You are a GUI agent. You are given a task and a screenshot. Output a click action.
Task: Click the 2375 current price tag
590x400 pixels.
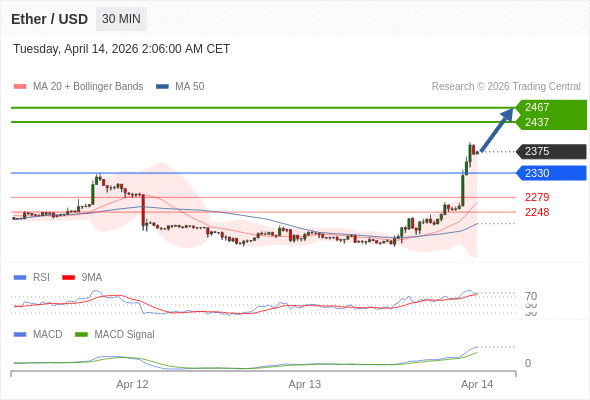click(551, 151)
